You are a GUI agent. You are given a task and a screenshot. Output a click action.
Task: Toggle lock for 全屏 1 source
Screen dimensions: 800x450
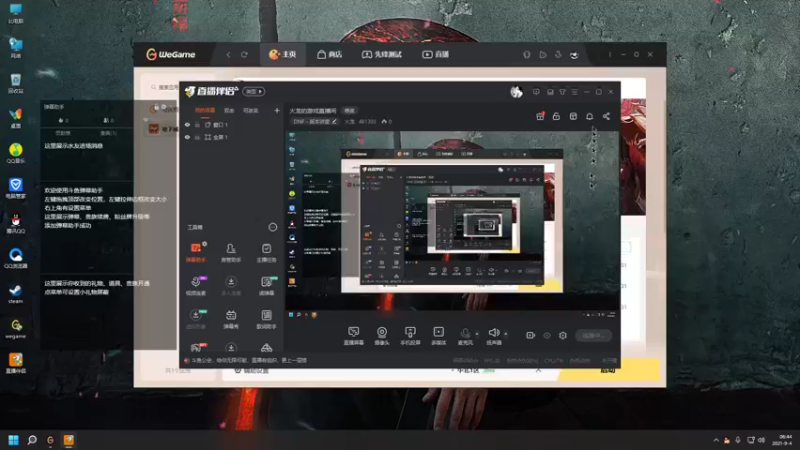click(x=197, y=137)
